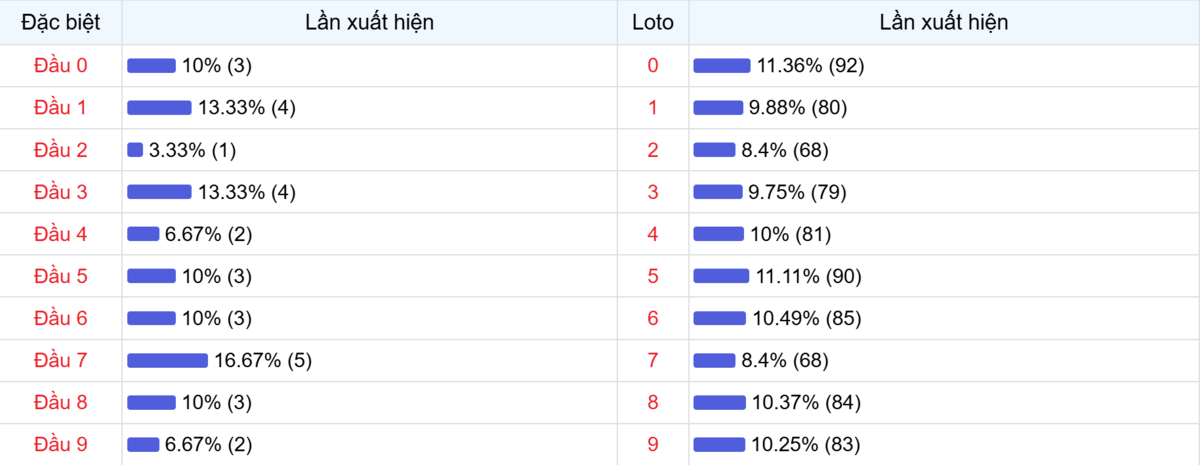Click the 3.33% (1) progress bar

point(135,150)
